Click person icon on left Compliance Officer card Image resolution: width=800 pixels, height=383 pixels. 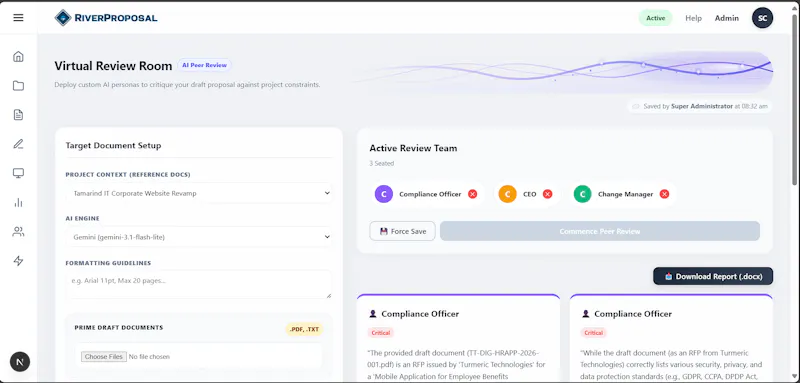coord(373,314)
